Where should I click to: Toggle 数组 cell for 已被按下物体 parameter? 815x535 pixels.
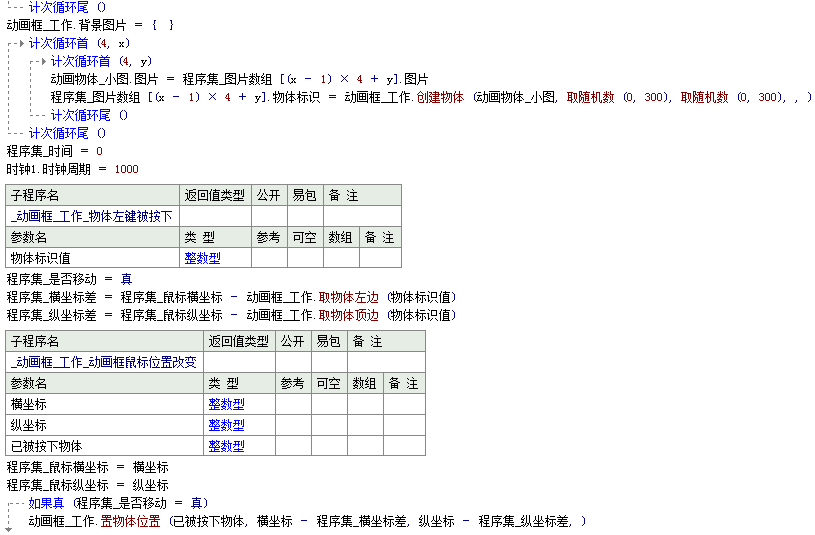click(365, 446)
